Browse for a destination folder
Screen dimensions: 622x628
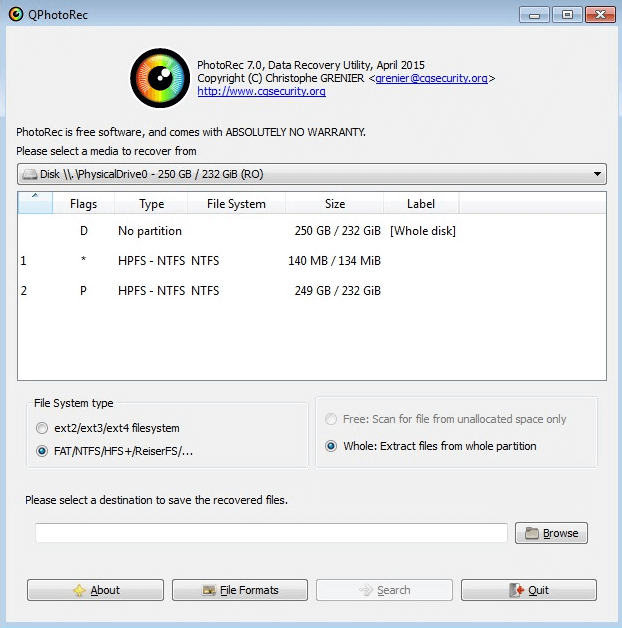pos(551,533)
